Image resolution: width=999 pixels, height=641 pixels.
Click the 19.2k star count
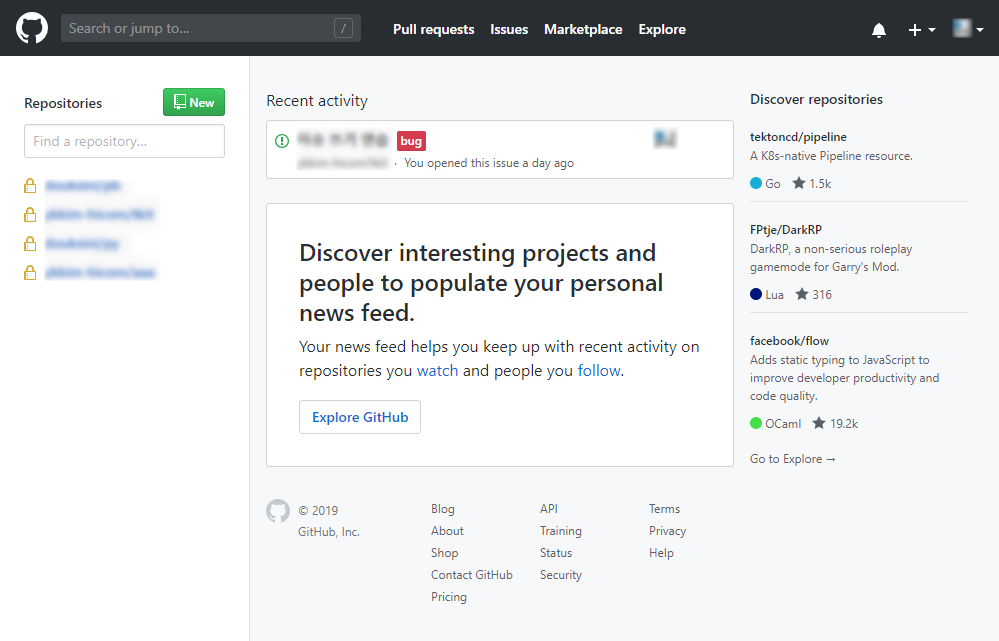click(x=844, y=423)
